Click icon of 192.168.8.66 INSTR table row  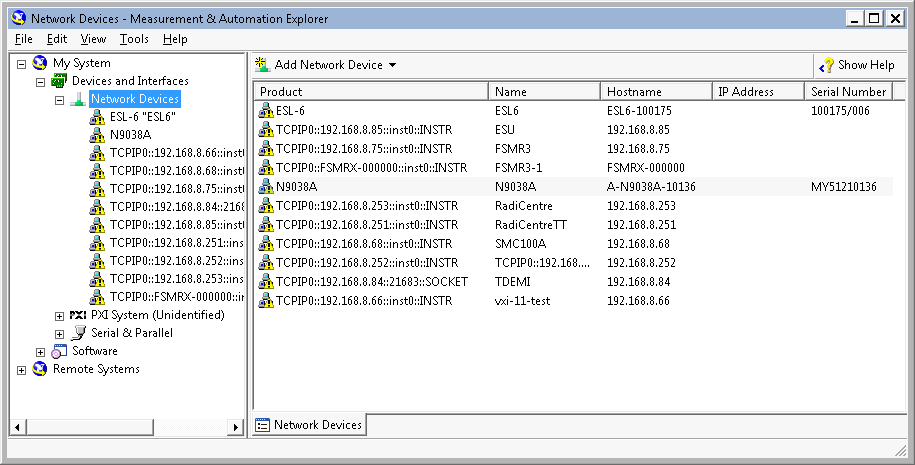click(x=266, y=301)
